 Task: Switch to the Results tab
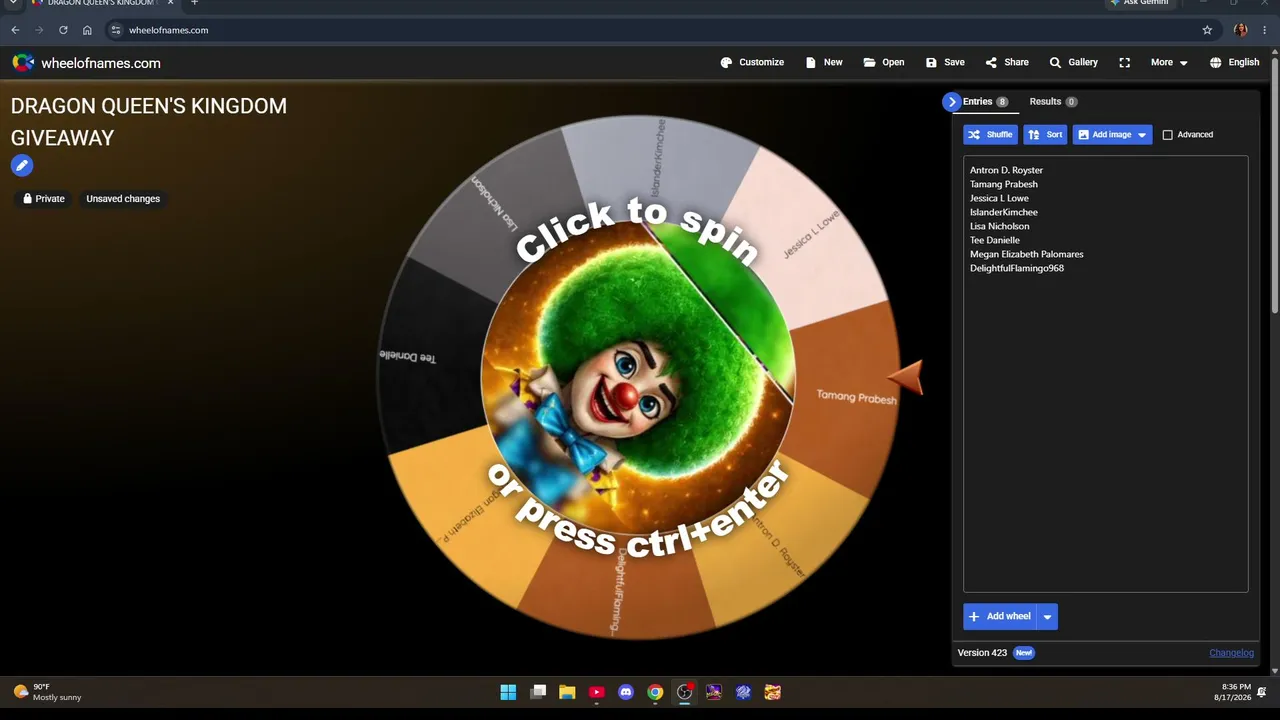(1053, 102)
